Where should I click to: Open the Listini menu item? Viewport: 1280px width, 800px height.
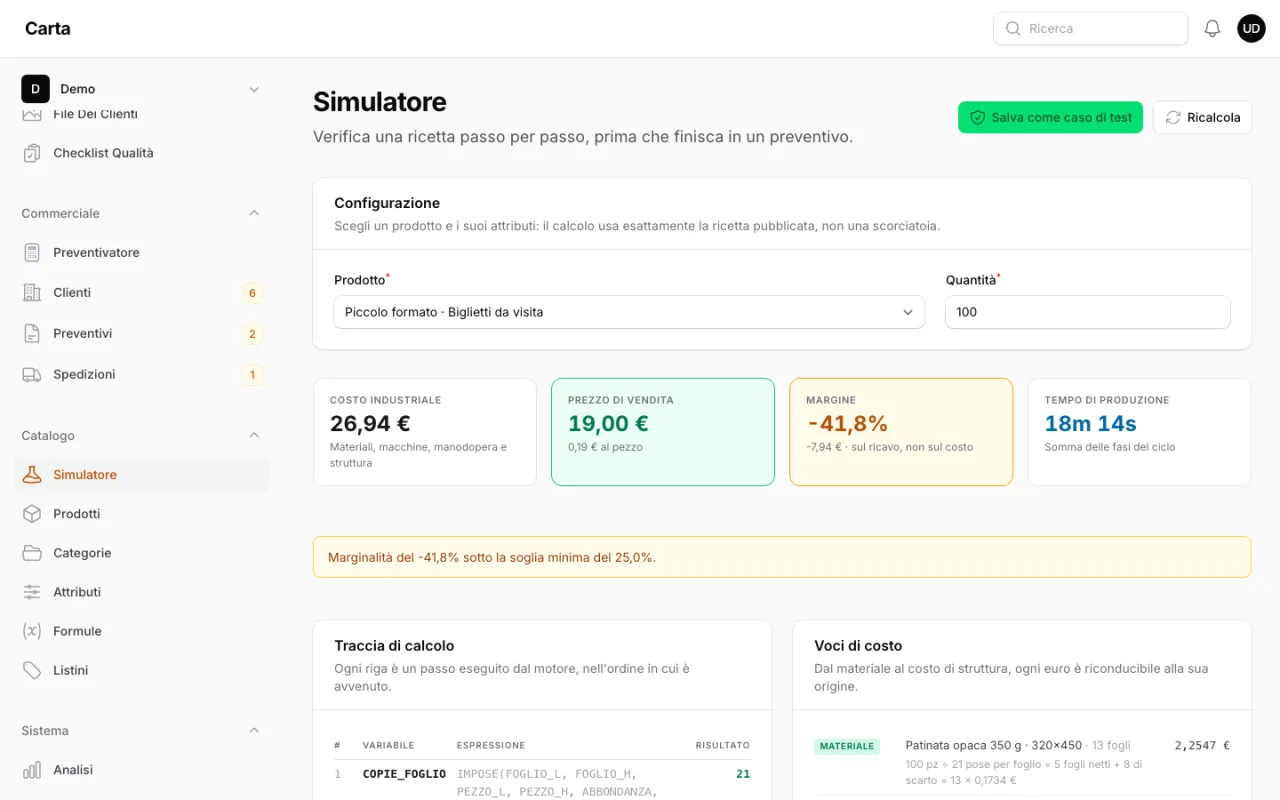click(x=142, y=670)
